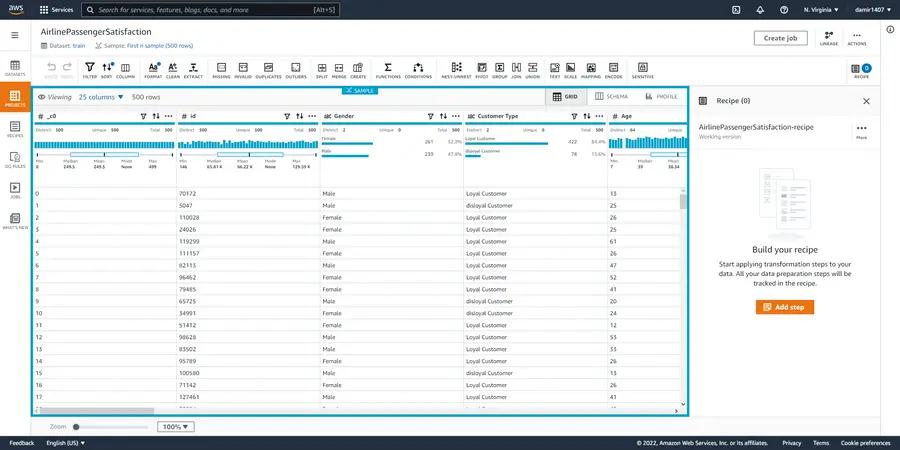Toggle the Recipe panel button in toolbar
This screenshot has width=900, height=450.
pos(861,70)
